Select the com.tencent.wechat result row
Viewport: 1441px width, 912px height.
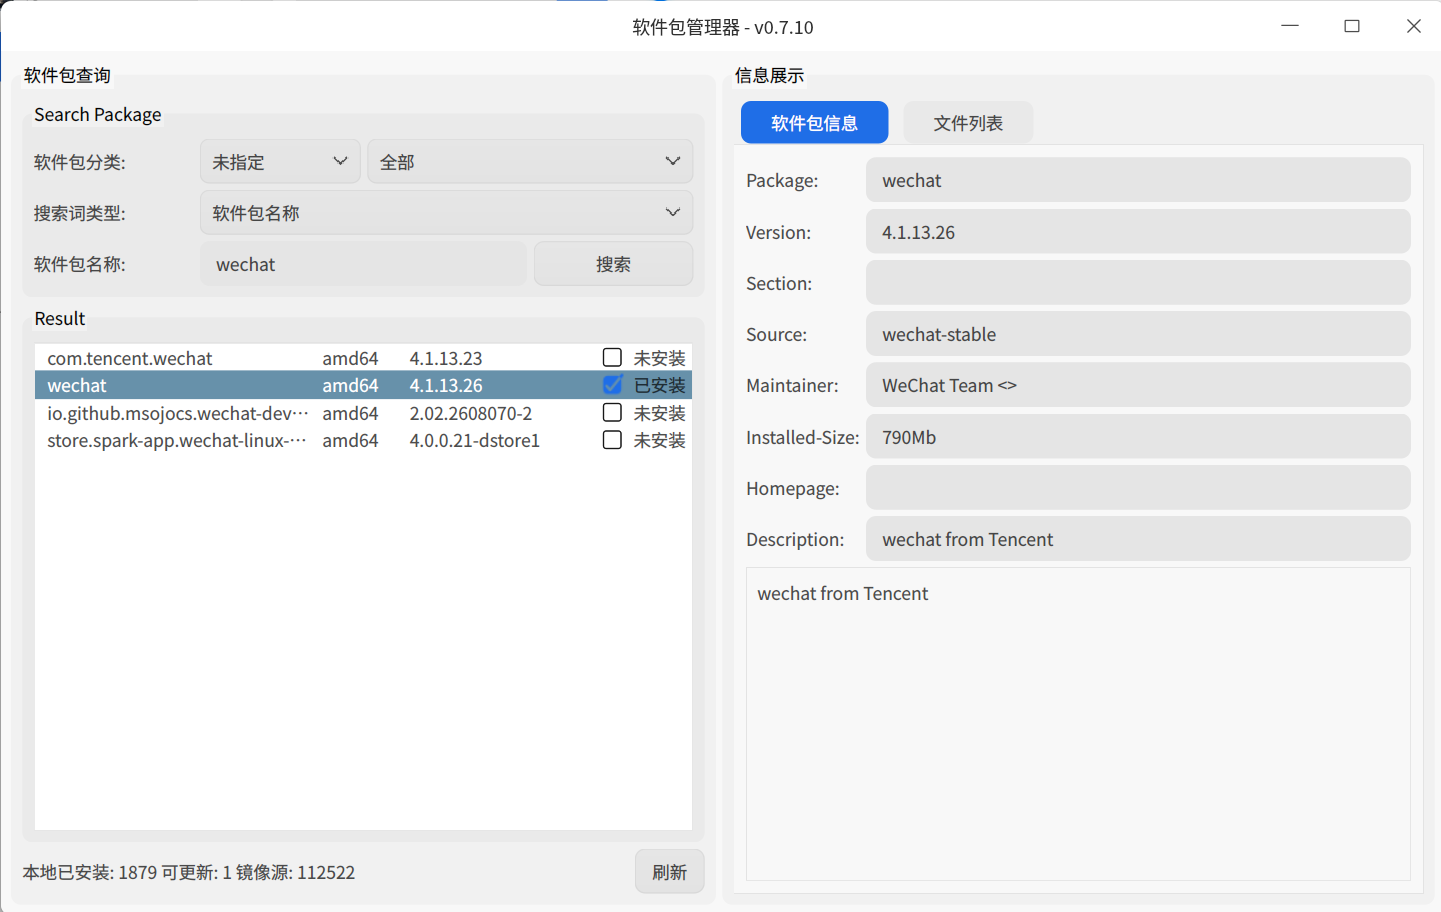(363, 358)
